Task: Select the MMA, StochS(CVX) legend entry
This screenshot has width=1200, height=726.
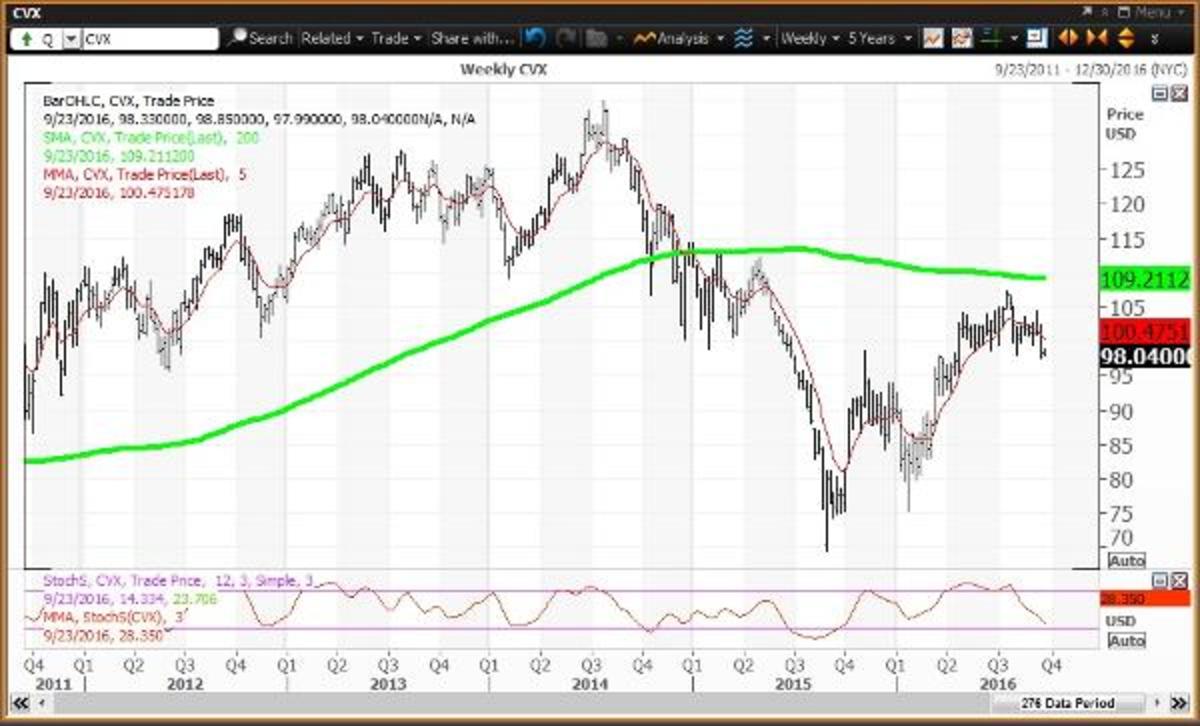Action: 114,618
